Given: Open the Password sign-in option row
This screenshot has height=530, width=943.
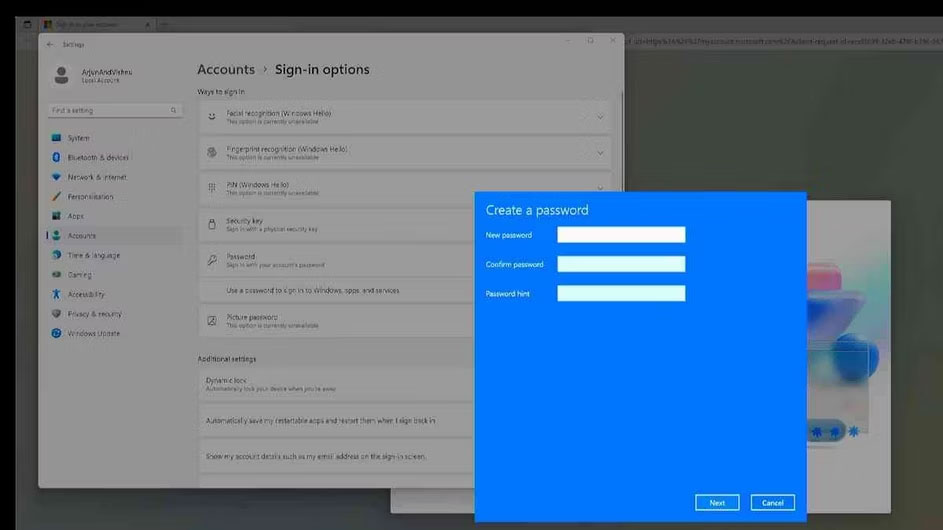Looking at the screenshot, I should pyautogui.click(x=337, y=260).
